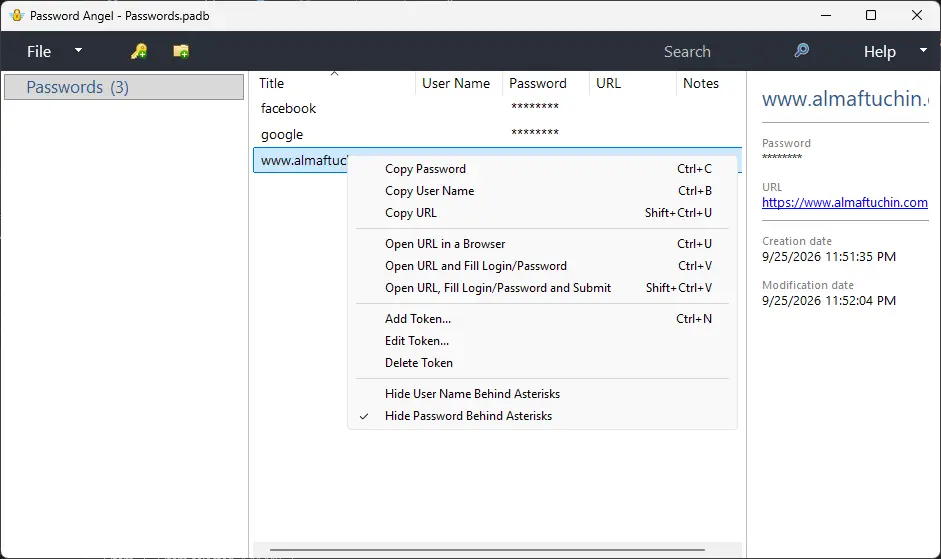The image size is (941, 559).
Task: Choose Copy Password from context menu
Action: click(542, 169)
